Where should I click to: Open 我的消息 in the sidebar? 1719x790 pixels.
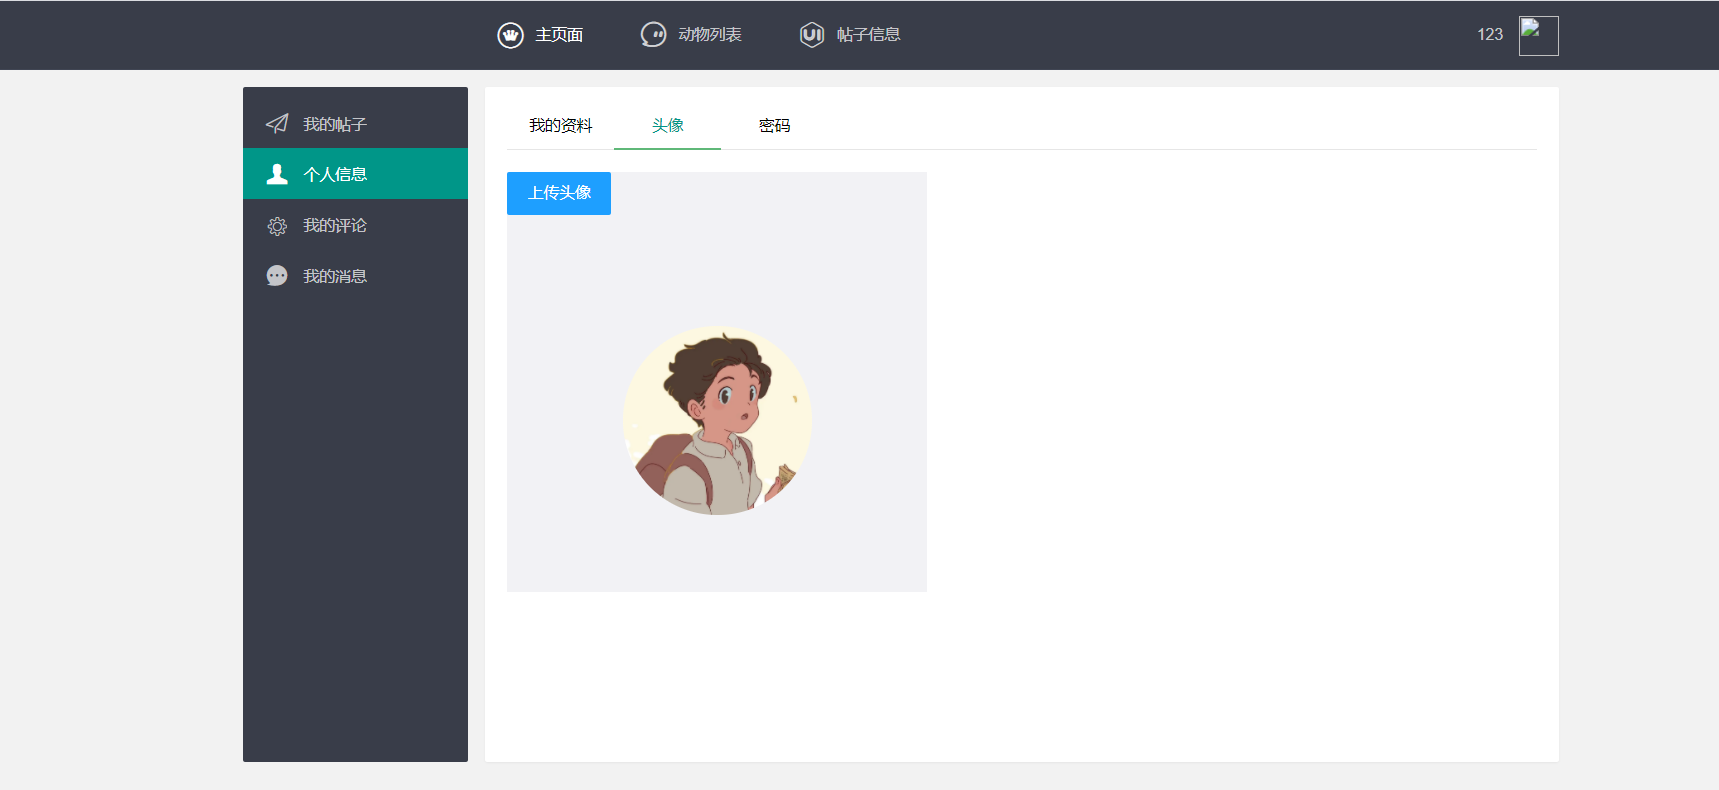[355, 276]
